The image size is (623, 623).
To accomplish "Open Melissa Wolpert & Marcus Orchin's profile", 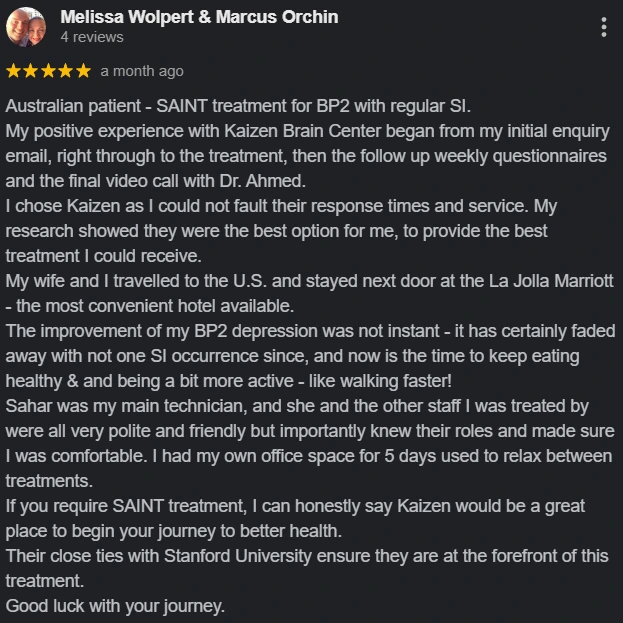I will pyautogui.click(x=199, y=17).
